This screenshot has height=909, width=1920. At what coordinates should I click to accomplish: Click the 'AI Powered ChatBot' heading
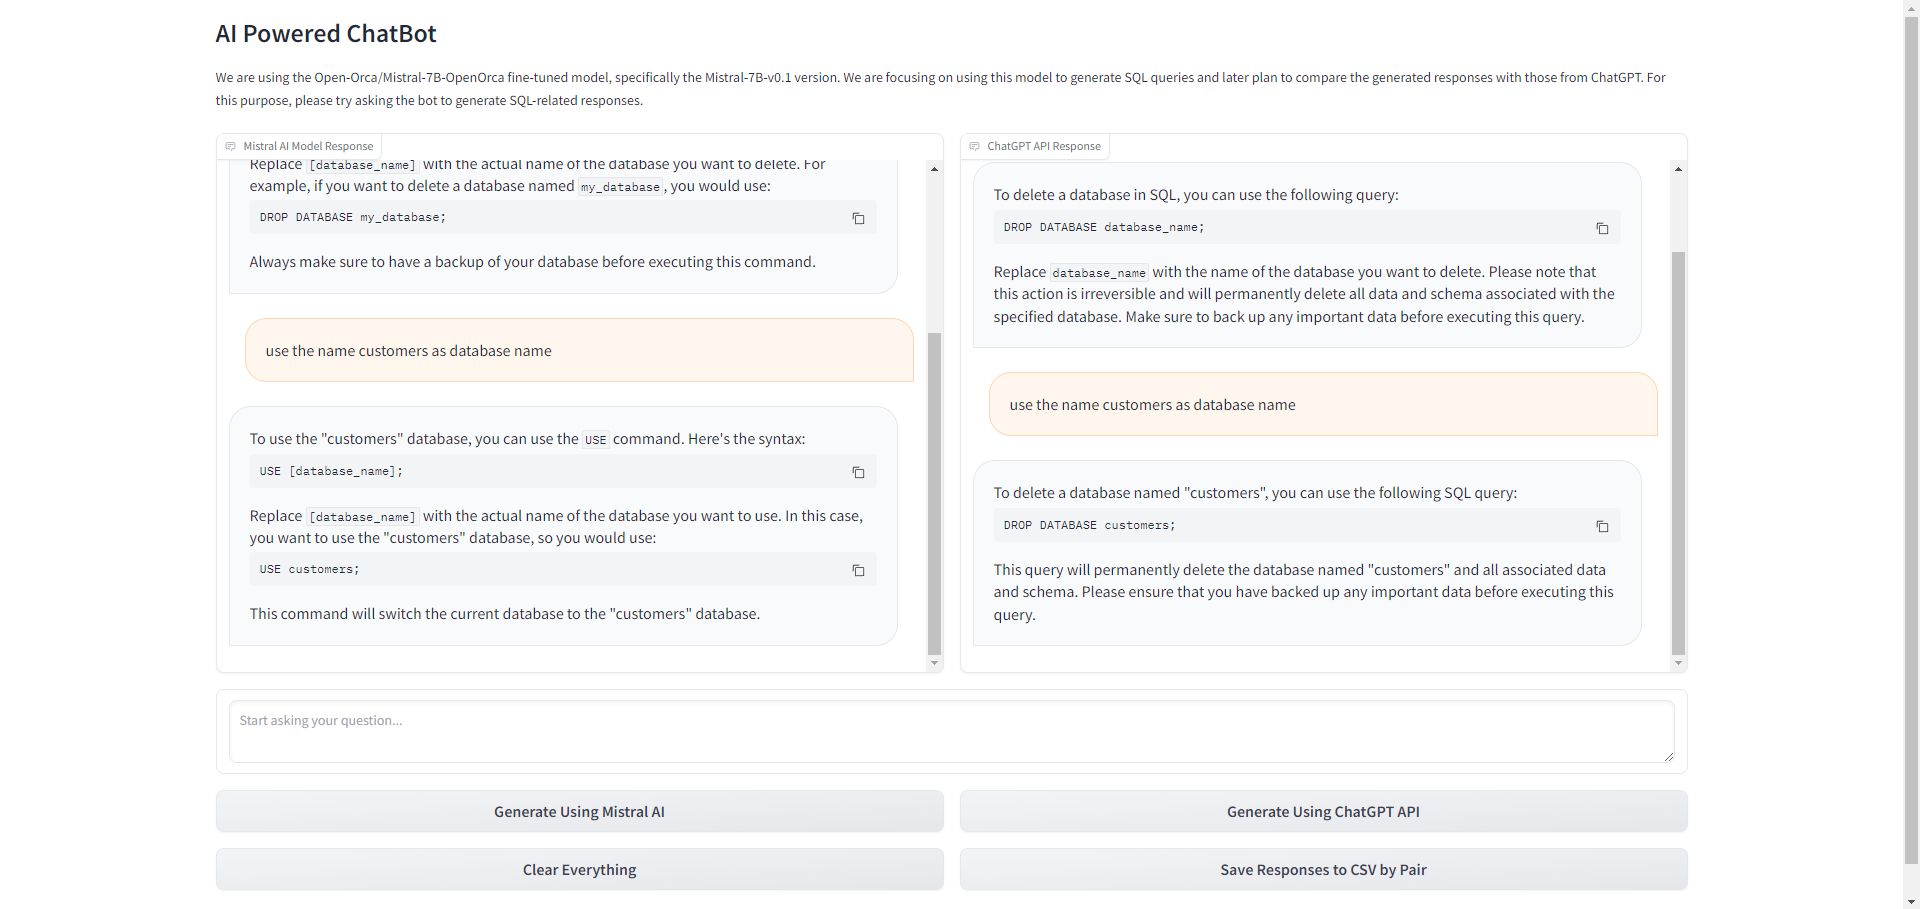click(326, 34)
